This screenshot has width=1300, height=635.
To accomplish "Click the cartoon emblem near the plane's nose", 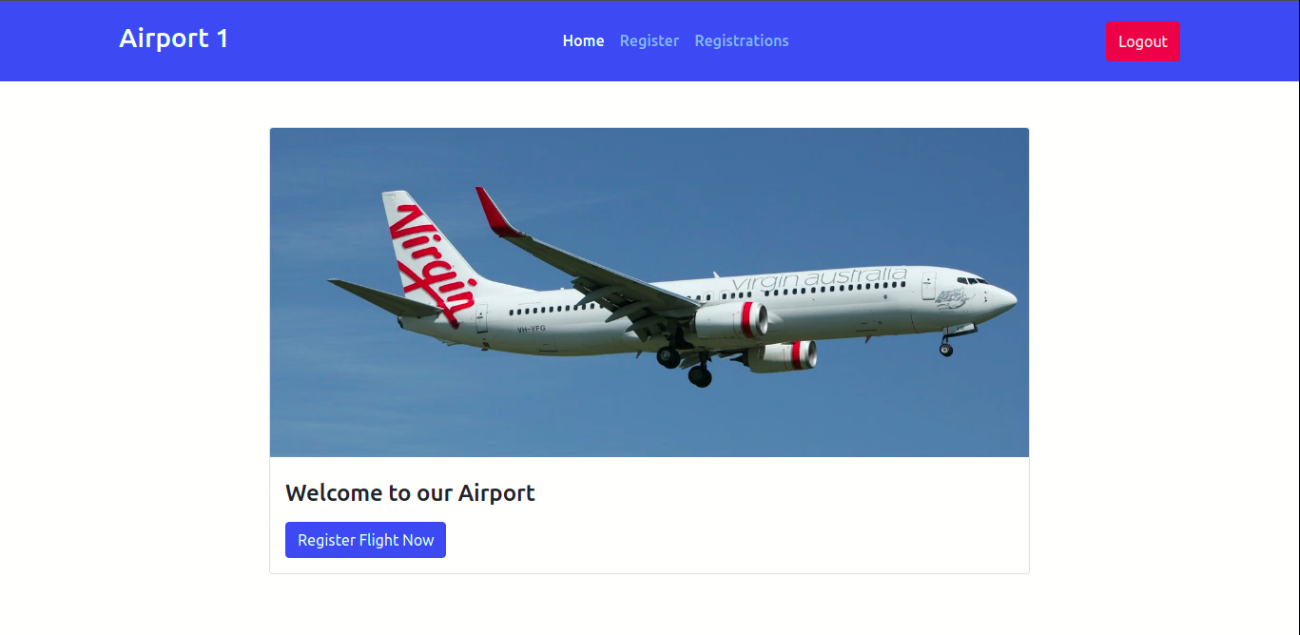I will 951,298.
